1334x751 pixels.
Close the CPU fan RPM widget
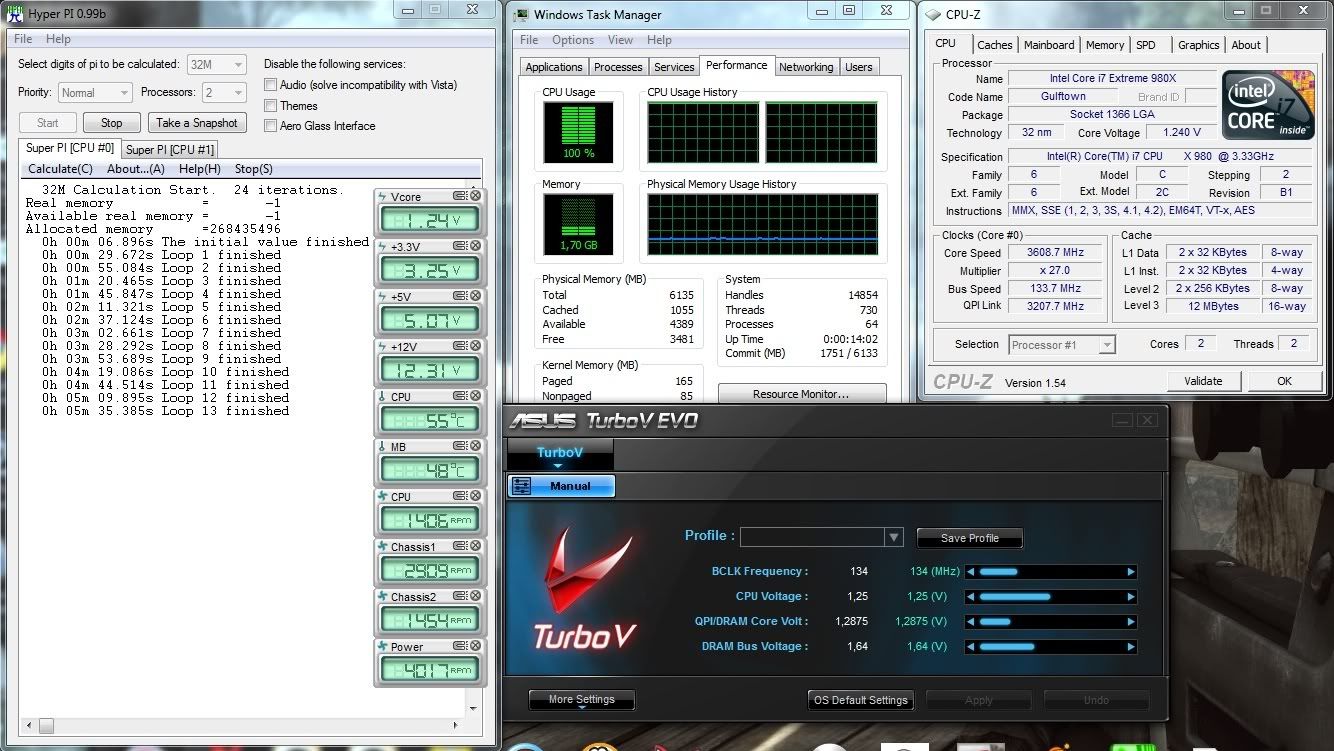pos(475,496)
